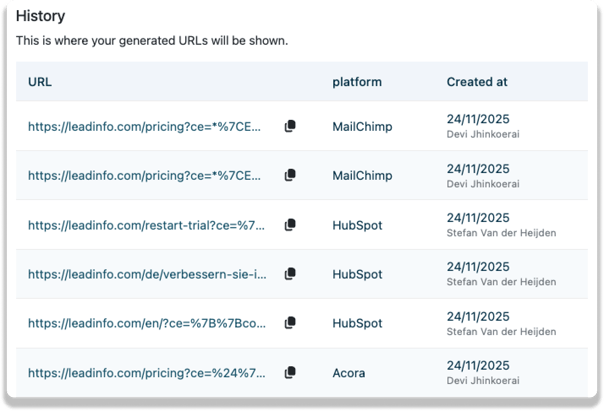Viewport: 604px width, 411px height.
Task: Copy the de/verbessern-sie URL
Action: (x=290, y=274)
